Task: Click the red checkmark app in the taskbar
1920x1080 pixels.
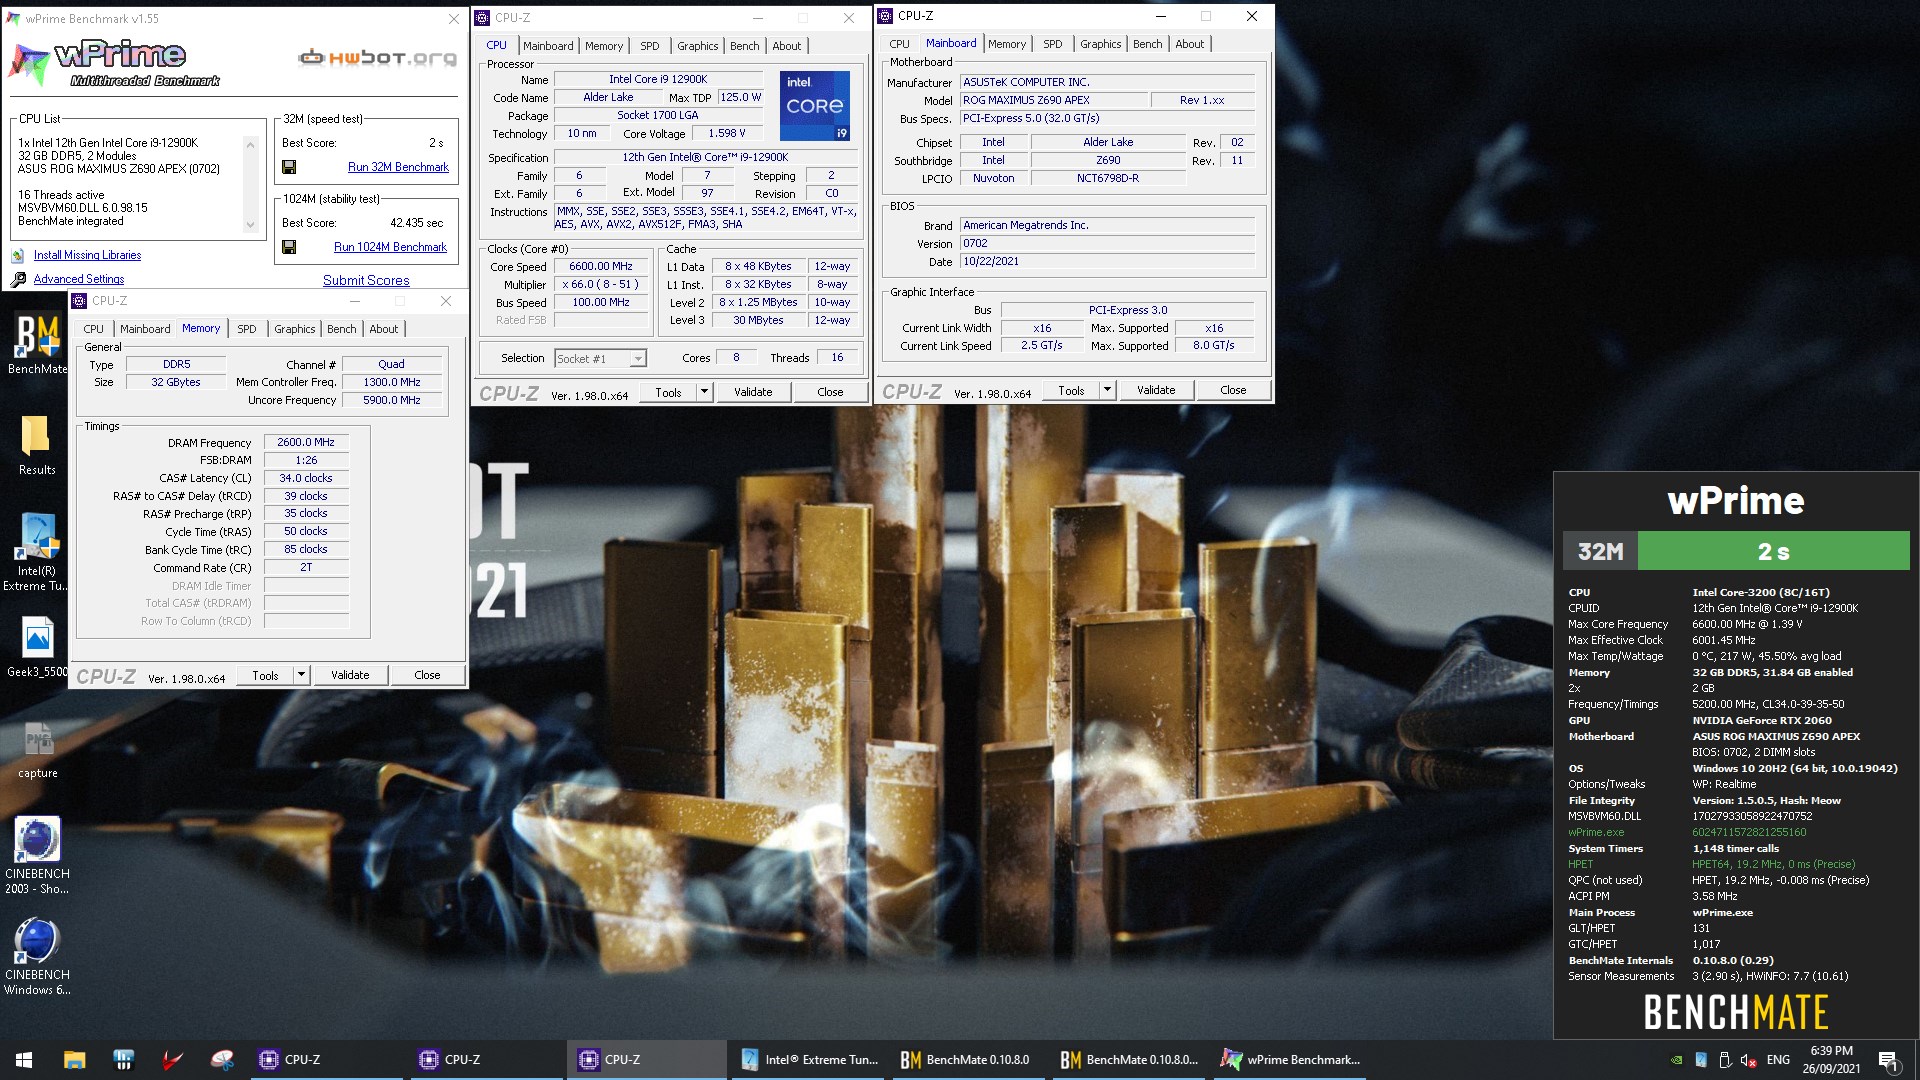Action: (173, 1060)
